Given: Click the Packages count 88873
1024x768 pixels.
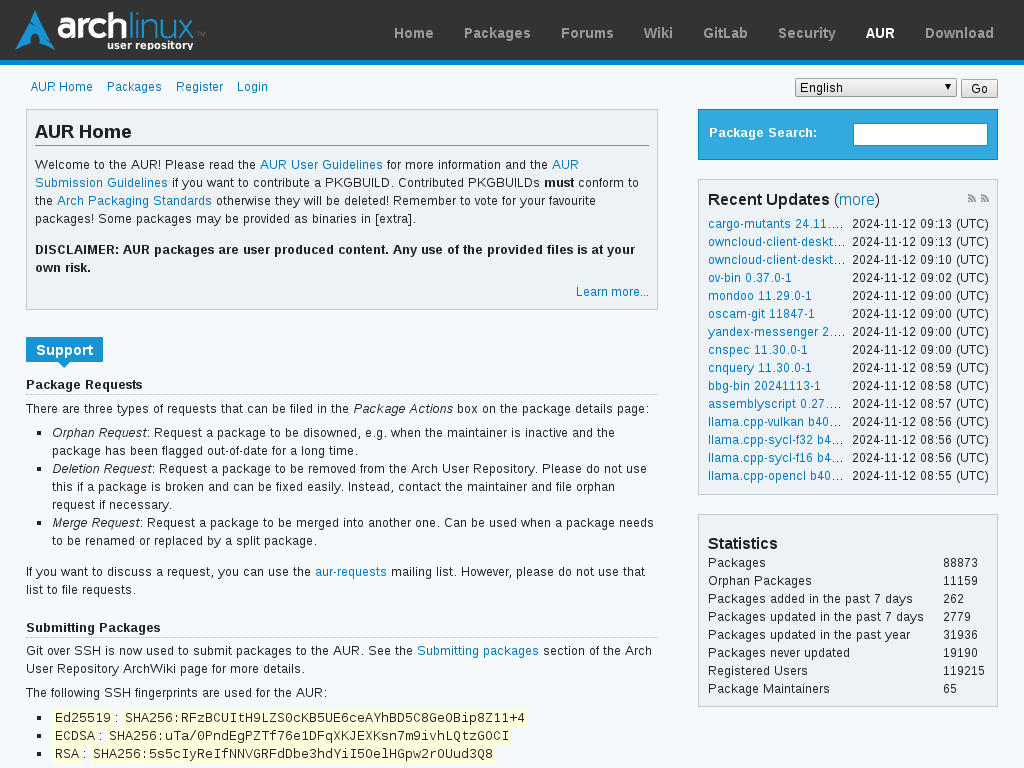Looking at the screenshot, I should 960,563.
